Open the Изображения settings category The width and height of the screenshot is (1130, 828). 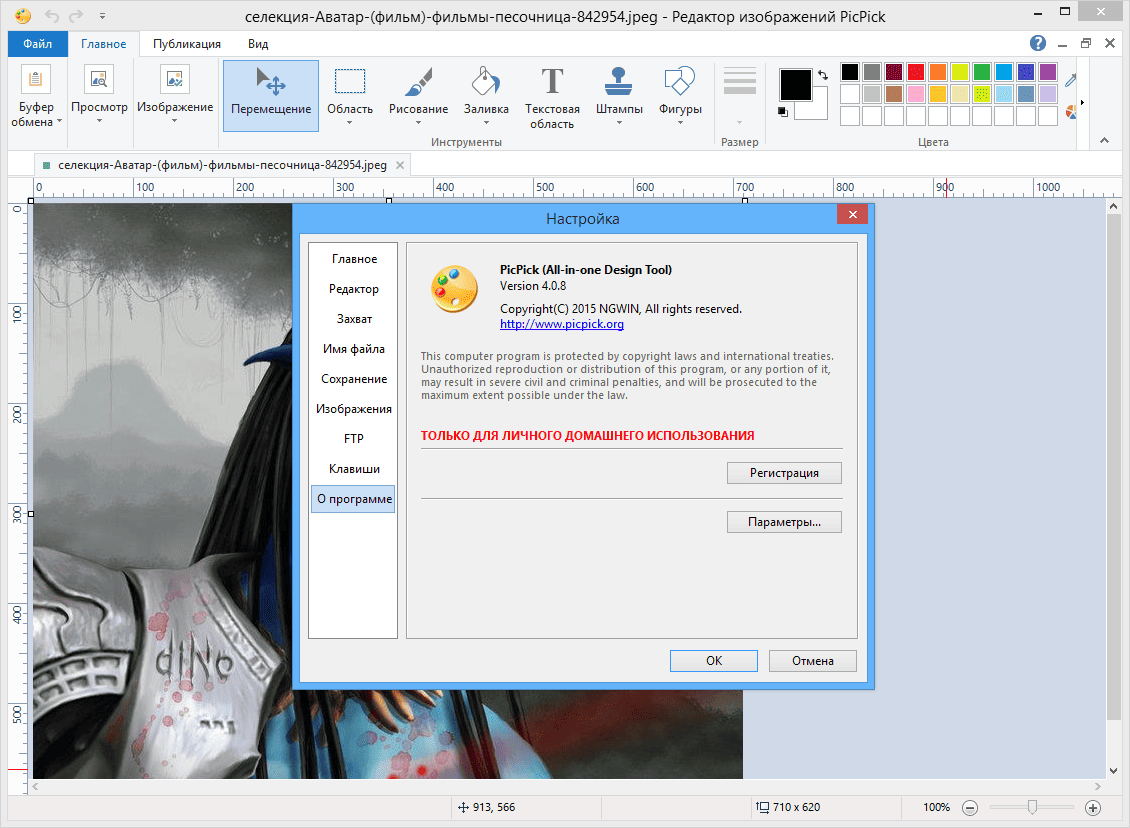point(354,409)
